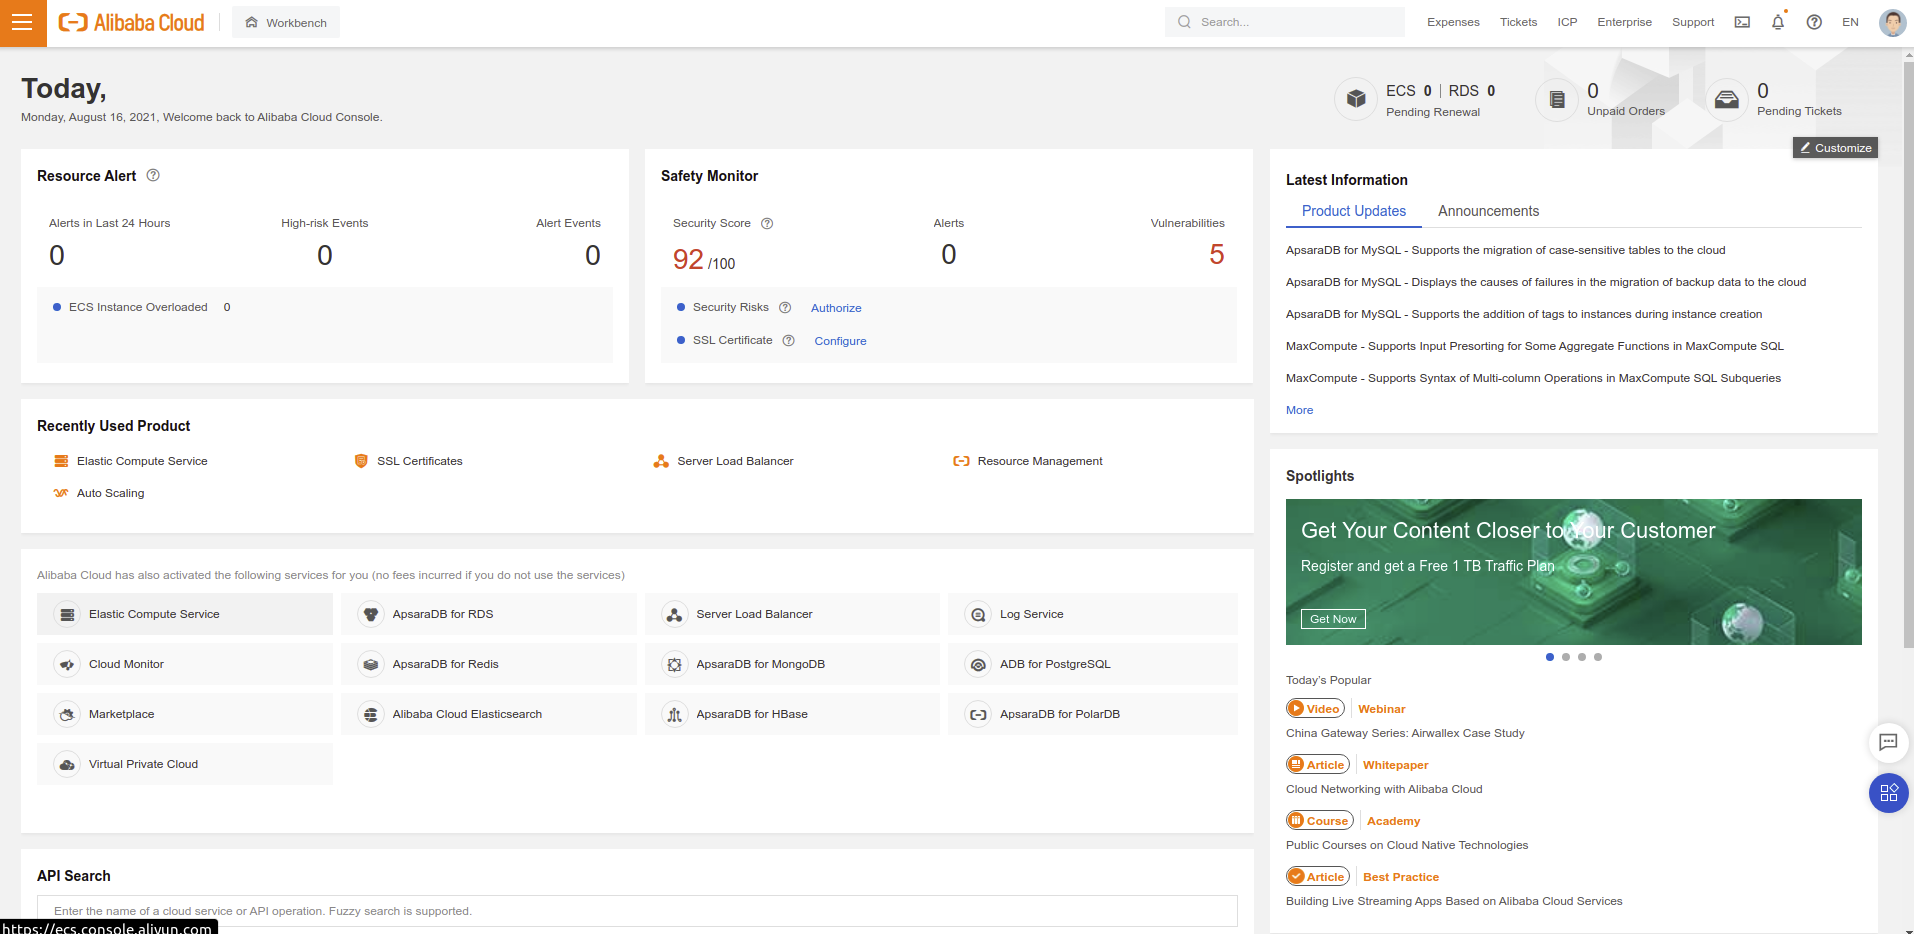1914x934 pixels.
Task: Switch language using the EN selector
Action: coord(1850,22)
